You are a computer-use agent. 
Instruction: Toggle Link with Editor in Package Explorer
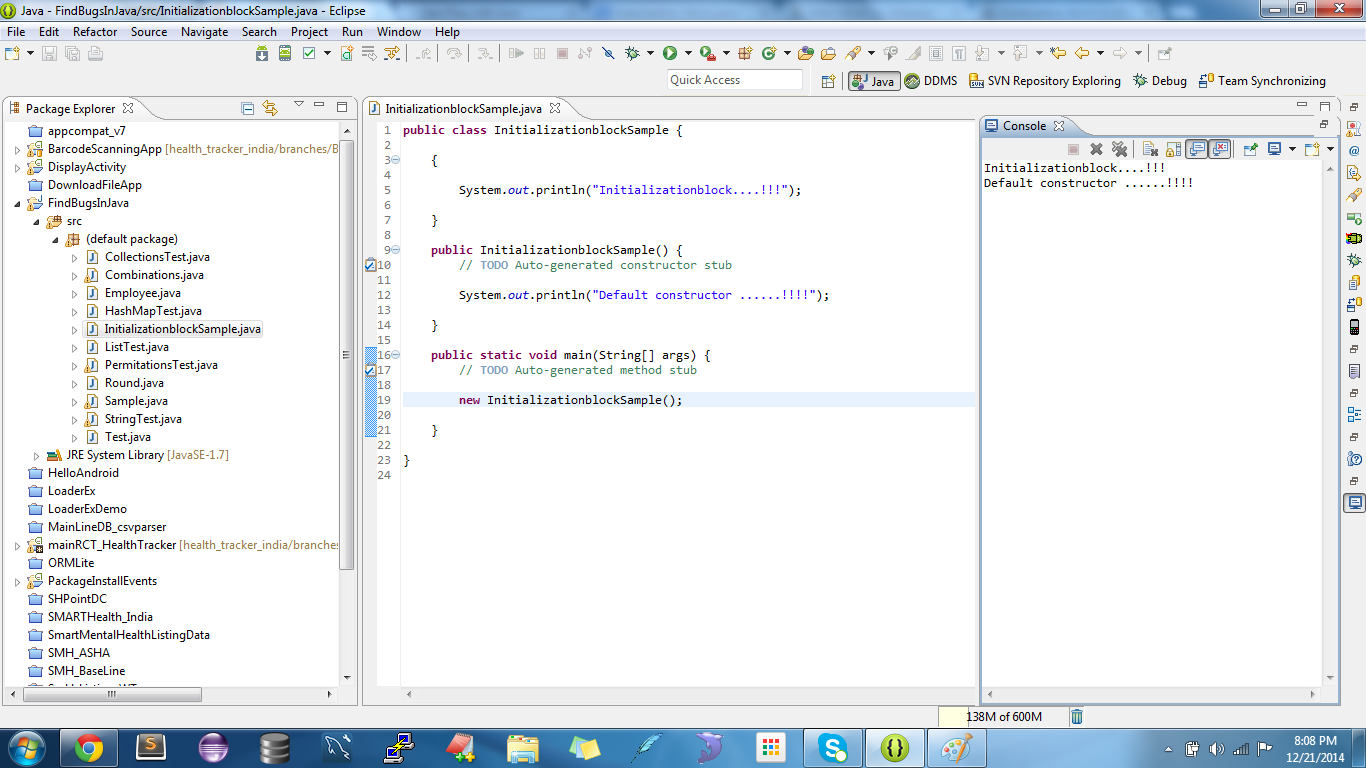click(x=269, y=108)
